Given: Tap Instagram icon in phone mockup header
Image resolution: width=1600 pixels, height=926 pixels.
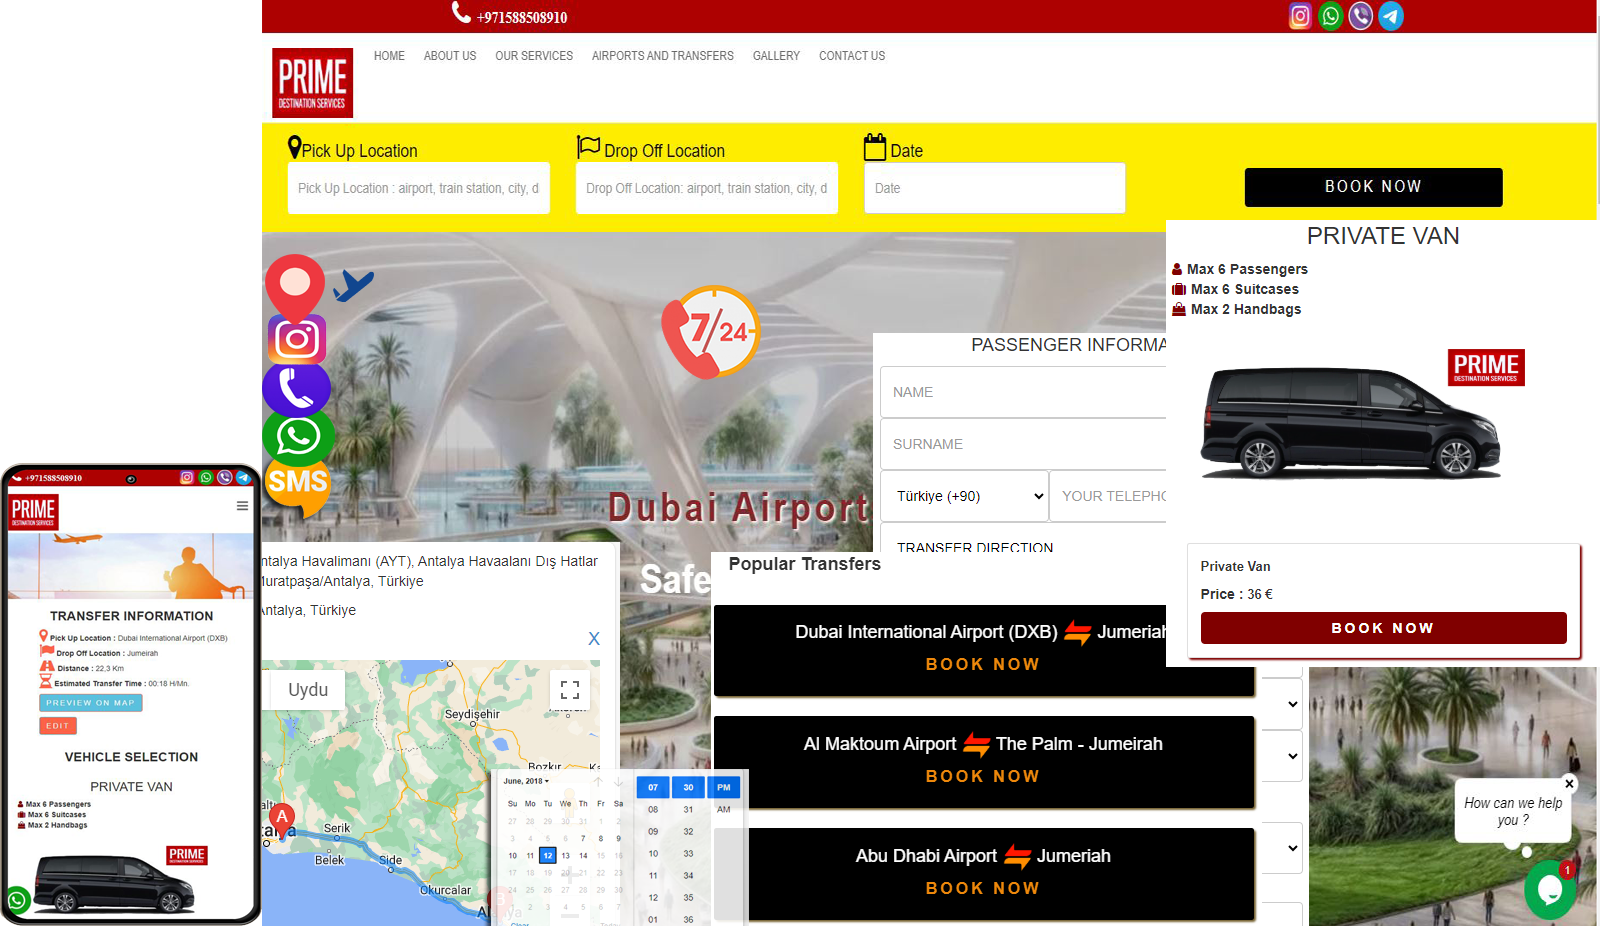Looking at the screenshot, I should (x=186, y=478).
